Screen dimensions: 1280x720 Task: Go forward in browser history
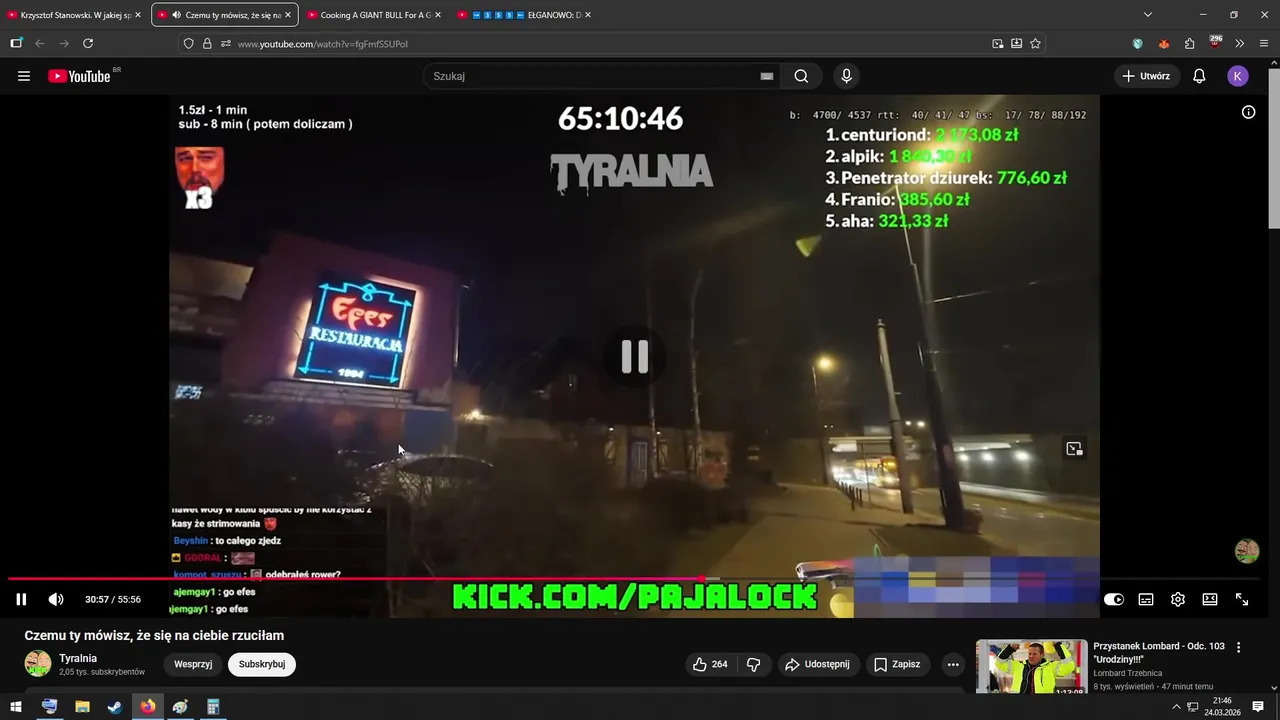pyautogui.click(x=64, y=43)
